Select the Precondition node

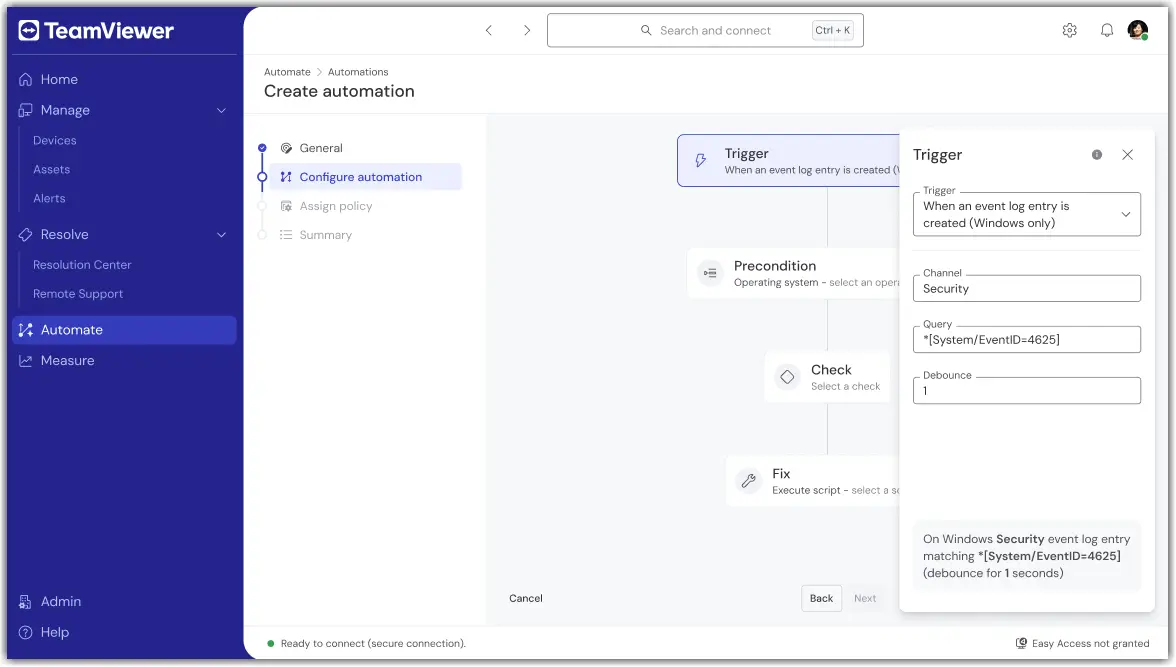(793, 273)
